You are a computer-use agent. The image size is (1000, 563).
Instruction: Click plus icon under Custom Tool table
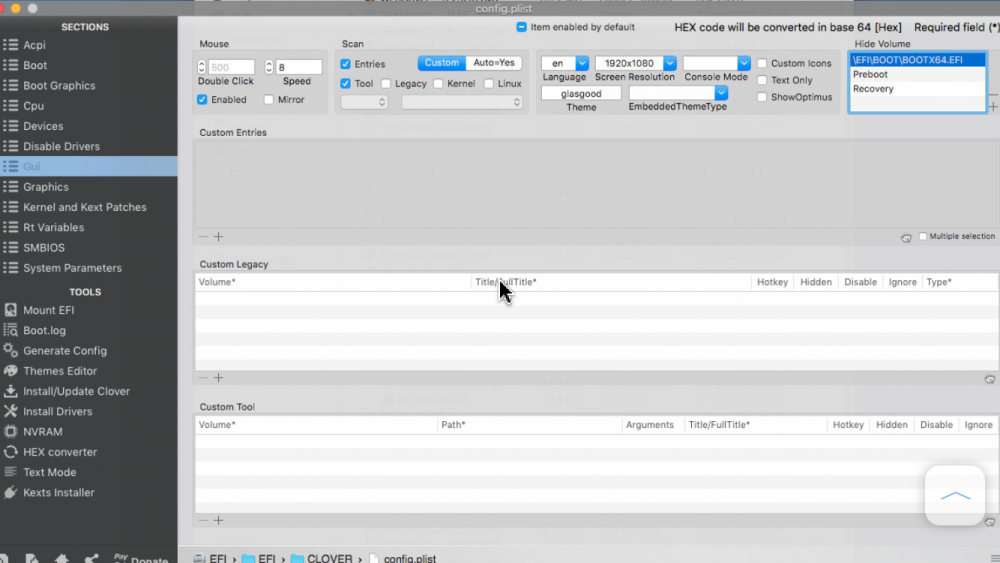coord(219,521)
